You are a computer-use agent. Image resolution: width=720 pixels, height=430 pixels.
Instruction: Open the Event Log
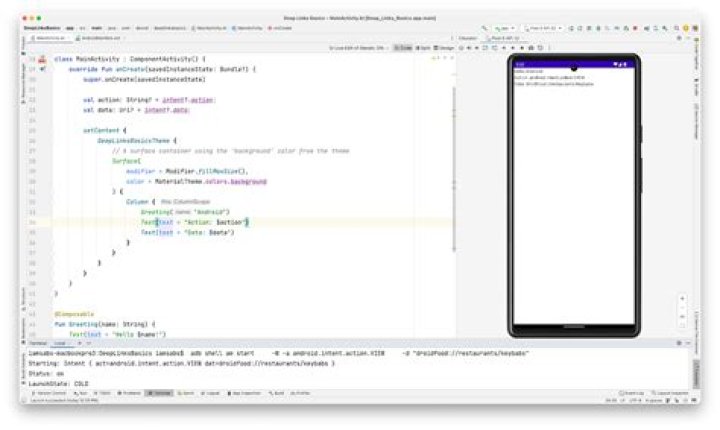click(631, 393)
